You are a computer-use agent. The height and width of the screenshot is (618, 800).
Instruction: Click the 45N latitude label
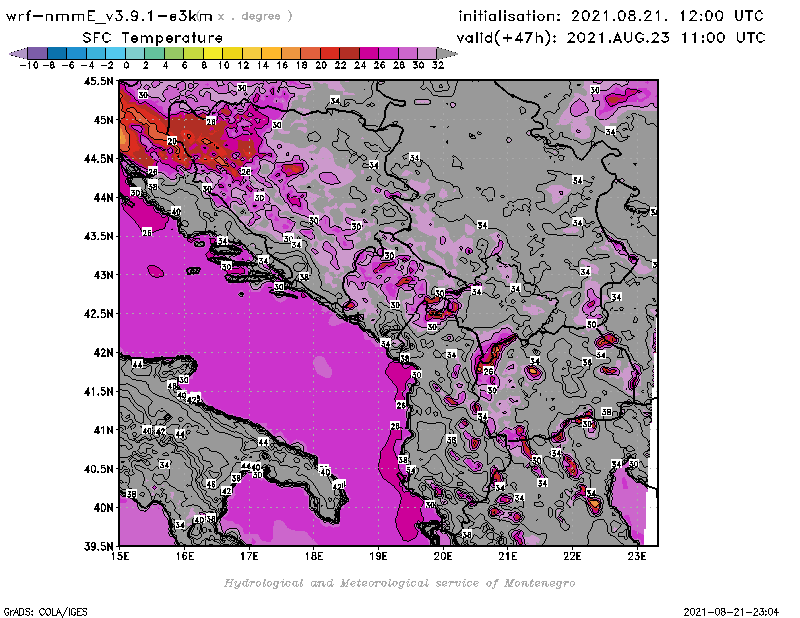point(103,120)
